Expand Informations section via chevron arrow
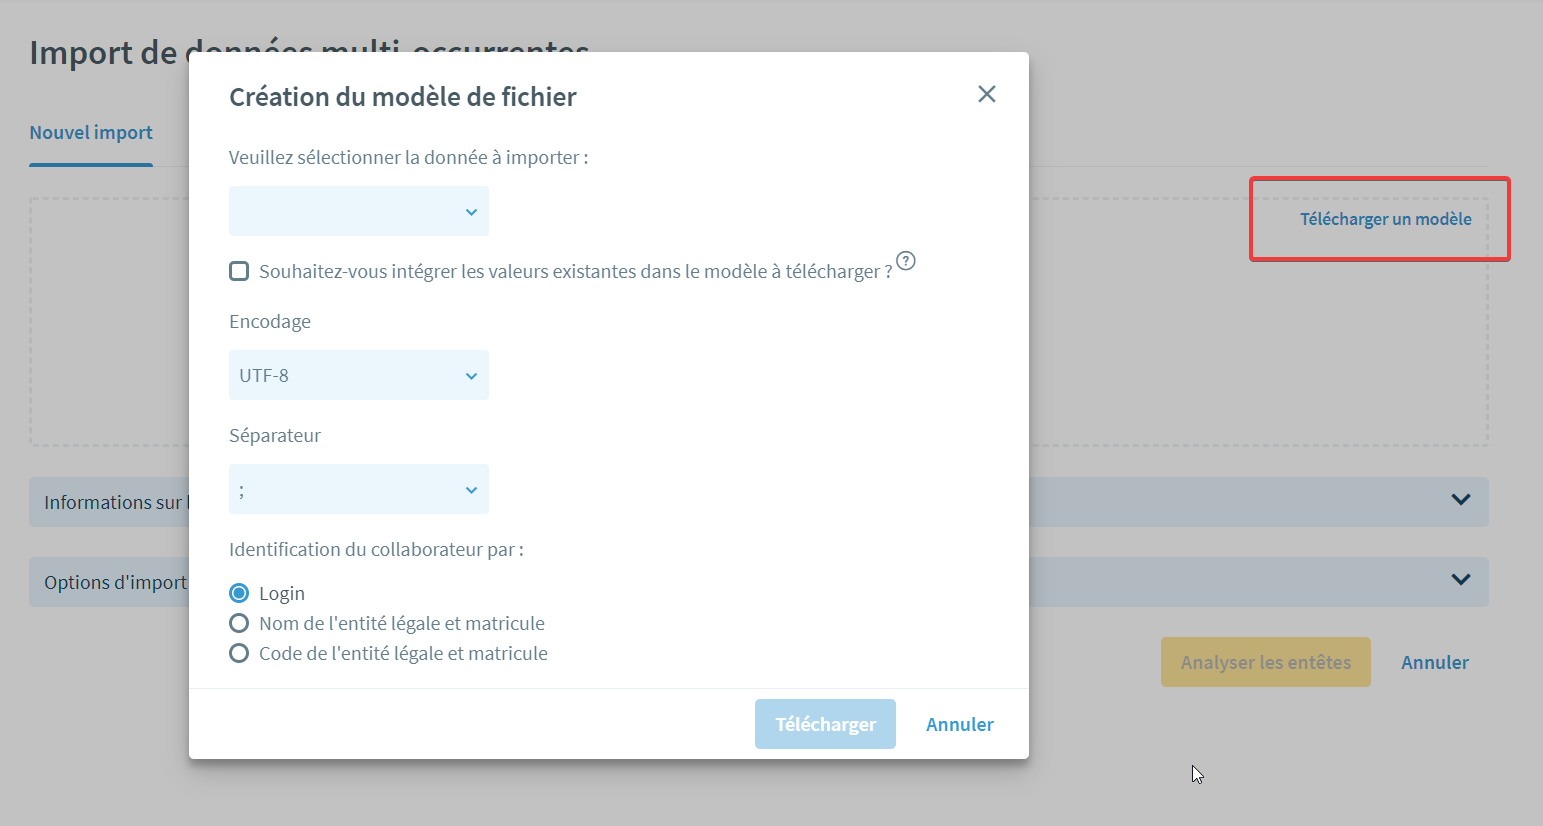The height and width of the screenshot is (826, 1543). pyautogui.click(x=1461, y=500)
